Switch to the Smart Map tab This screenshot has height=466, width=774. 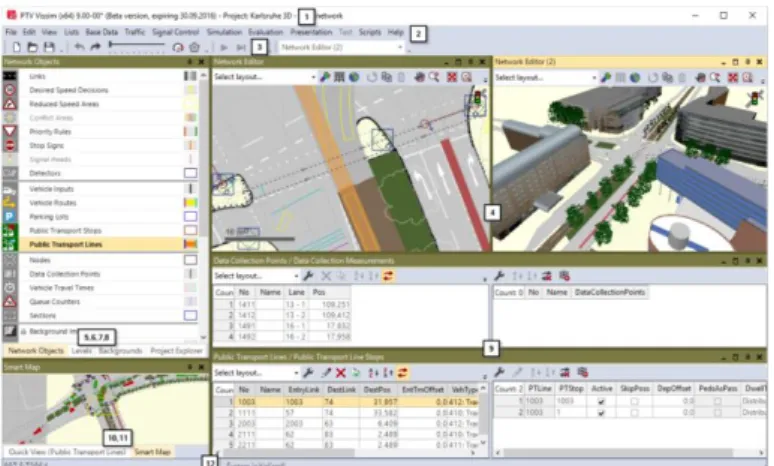(x=152, y=452)
